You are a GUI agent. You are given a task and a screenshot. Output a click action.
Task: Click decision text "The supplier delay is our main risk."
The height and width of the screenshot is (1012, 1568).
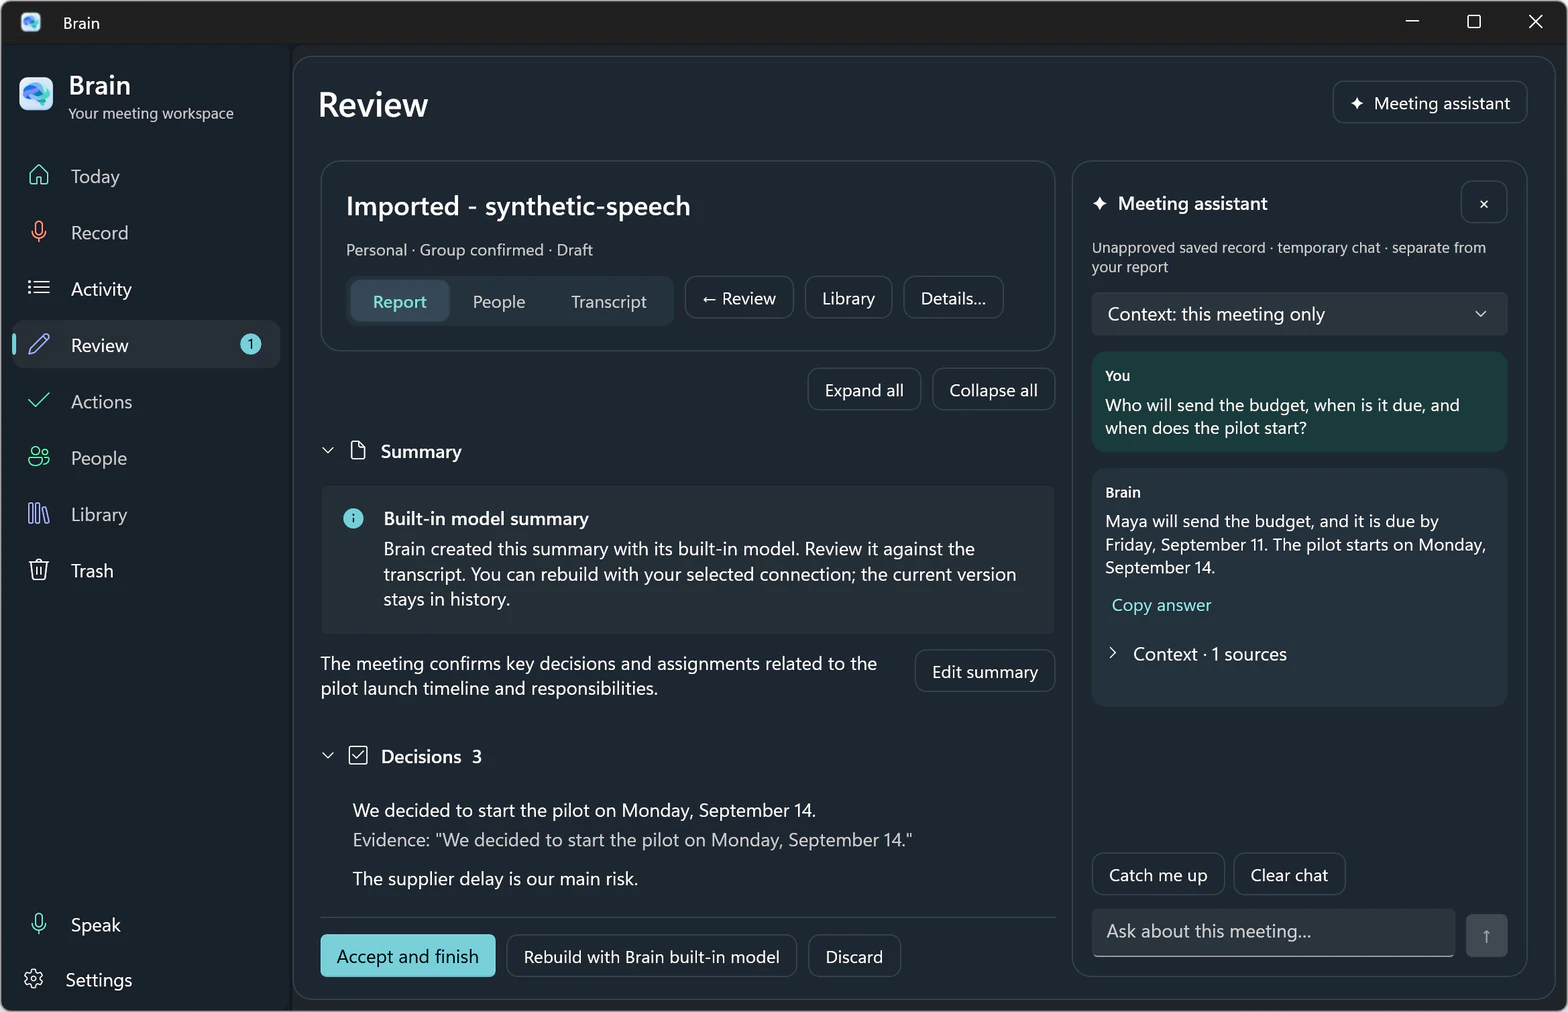point(495,878)
